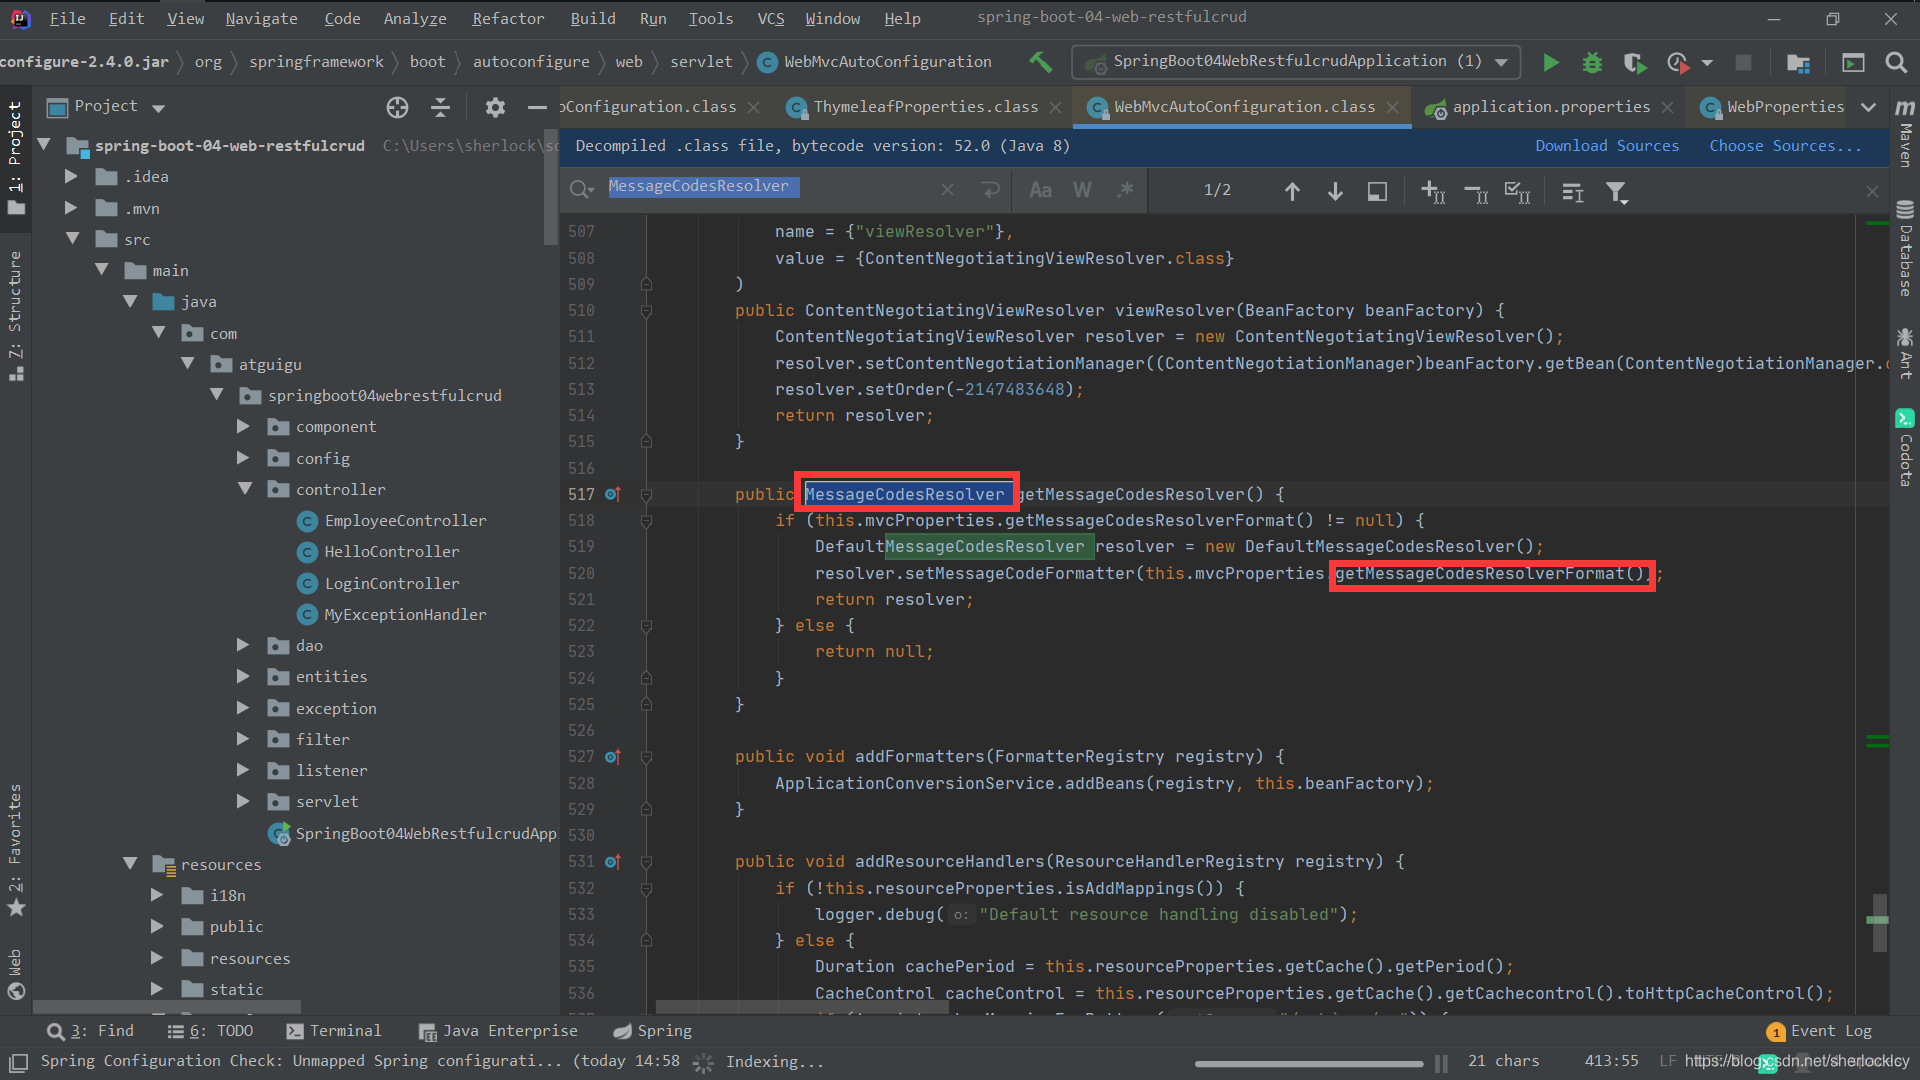This screenshot has width=1920, height=1080.
Task: Open Database tool window
Action: 1905,249
